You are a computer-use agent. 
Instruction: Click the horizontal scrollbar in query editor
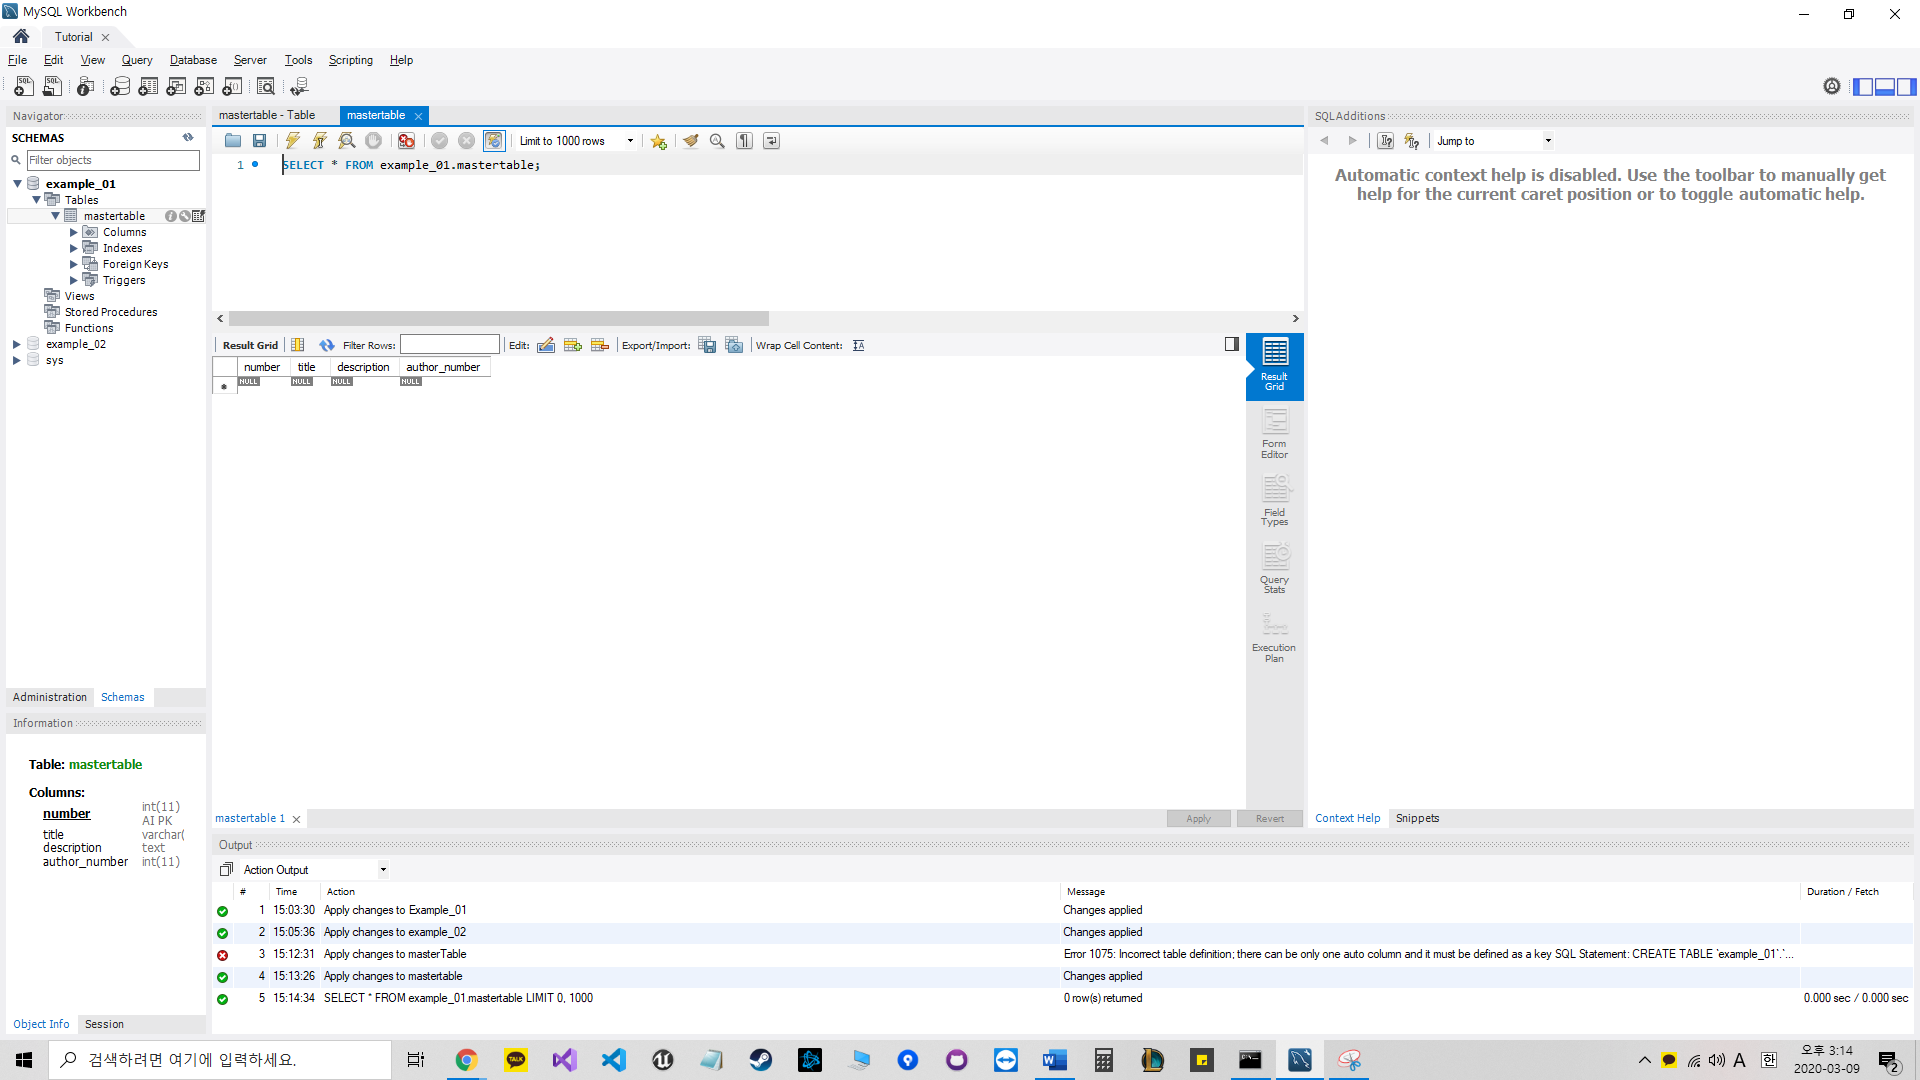tap(498, 319)
